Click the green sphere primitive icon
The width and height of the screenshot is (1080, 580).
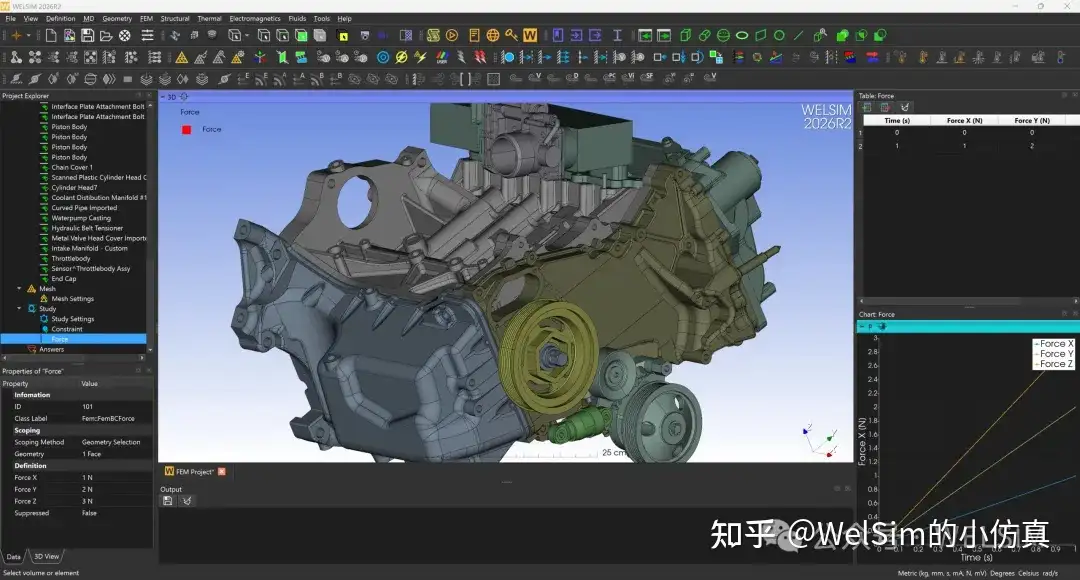pos(723,35)
